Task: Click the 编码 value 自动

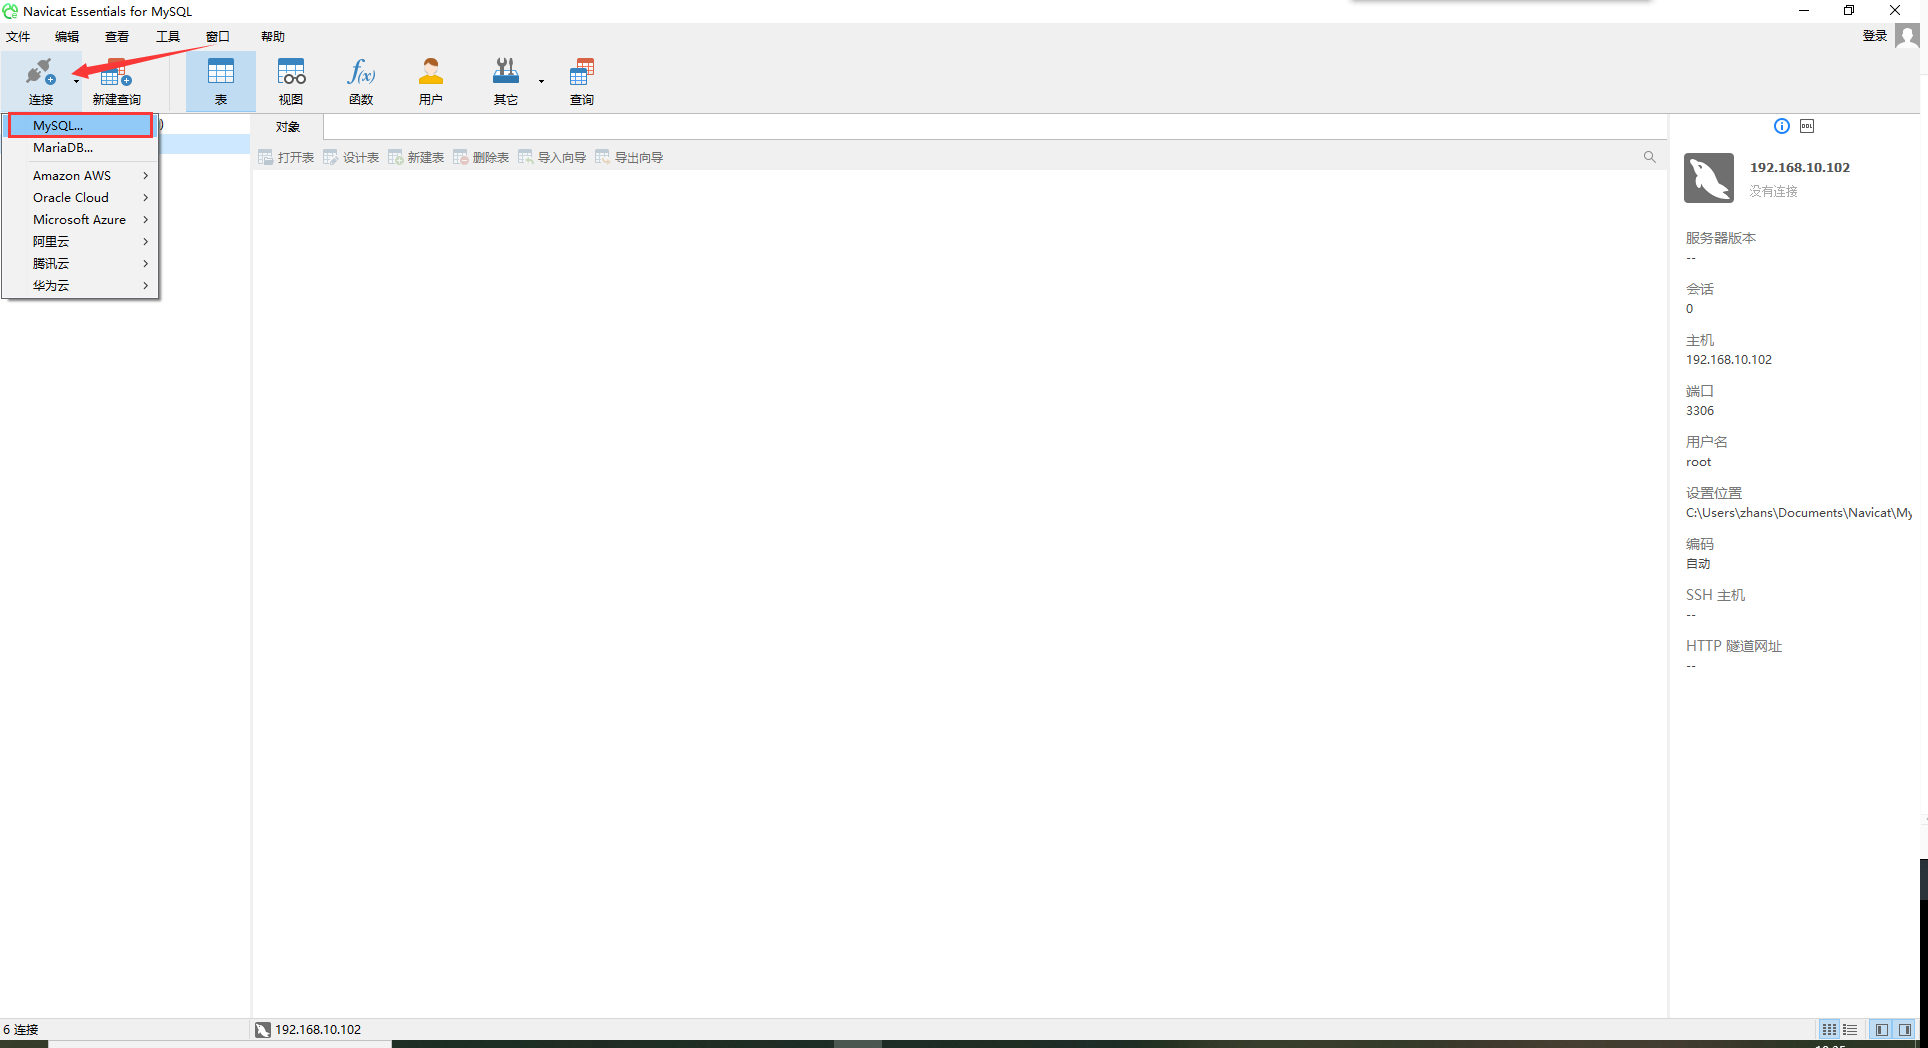Action: [1698, 564]
